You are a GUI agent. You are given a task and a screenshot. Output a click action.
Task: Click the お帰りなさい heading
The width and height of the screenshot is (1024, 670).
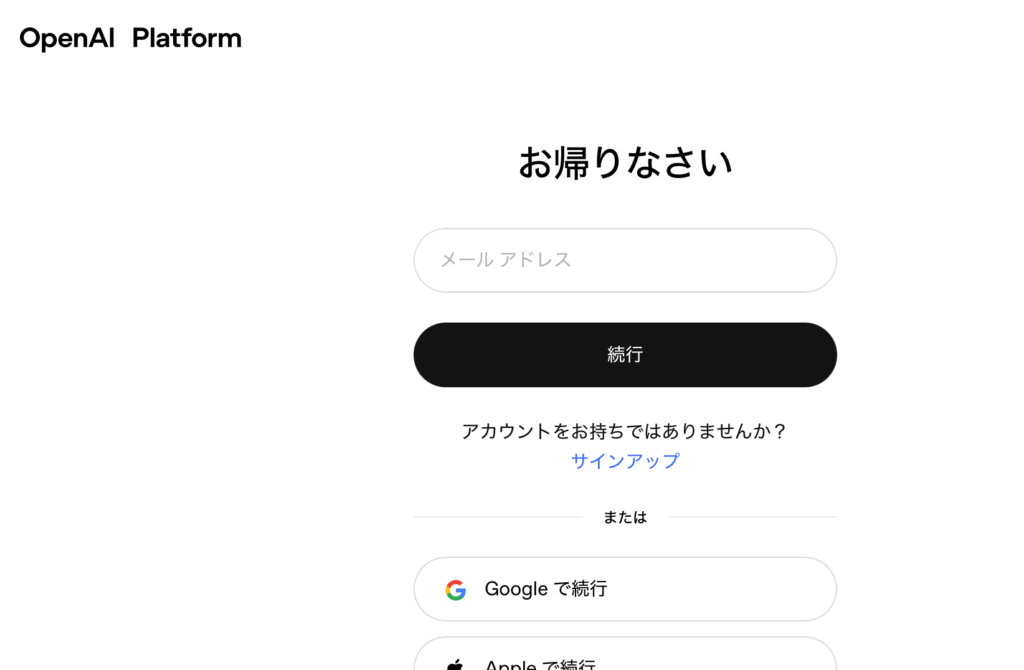[x=625, y=162]
